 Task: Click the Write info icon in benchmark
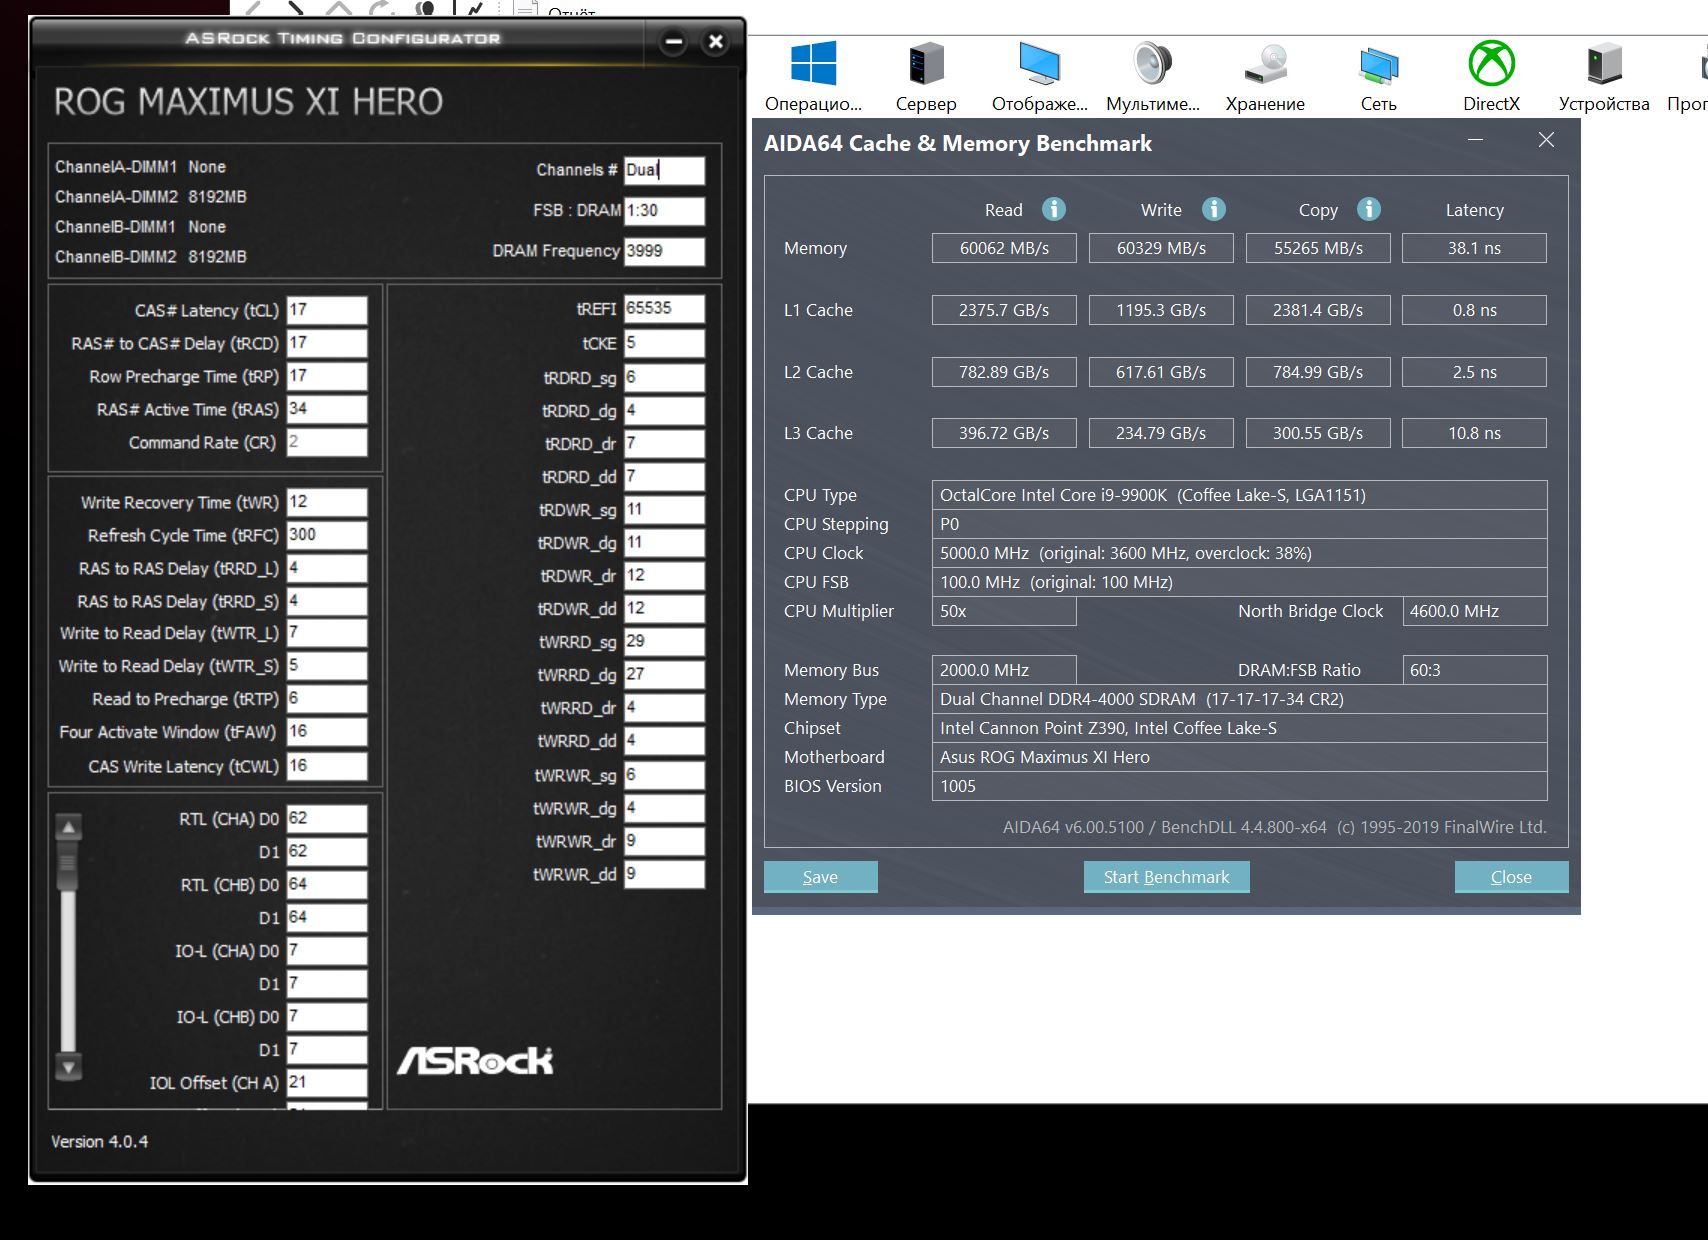pos(1214,209)
